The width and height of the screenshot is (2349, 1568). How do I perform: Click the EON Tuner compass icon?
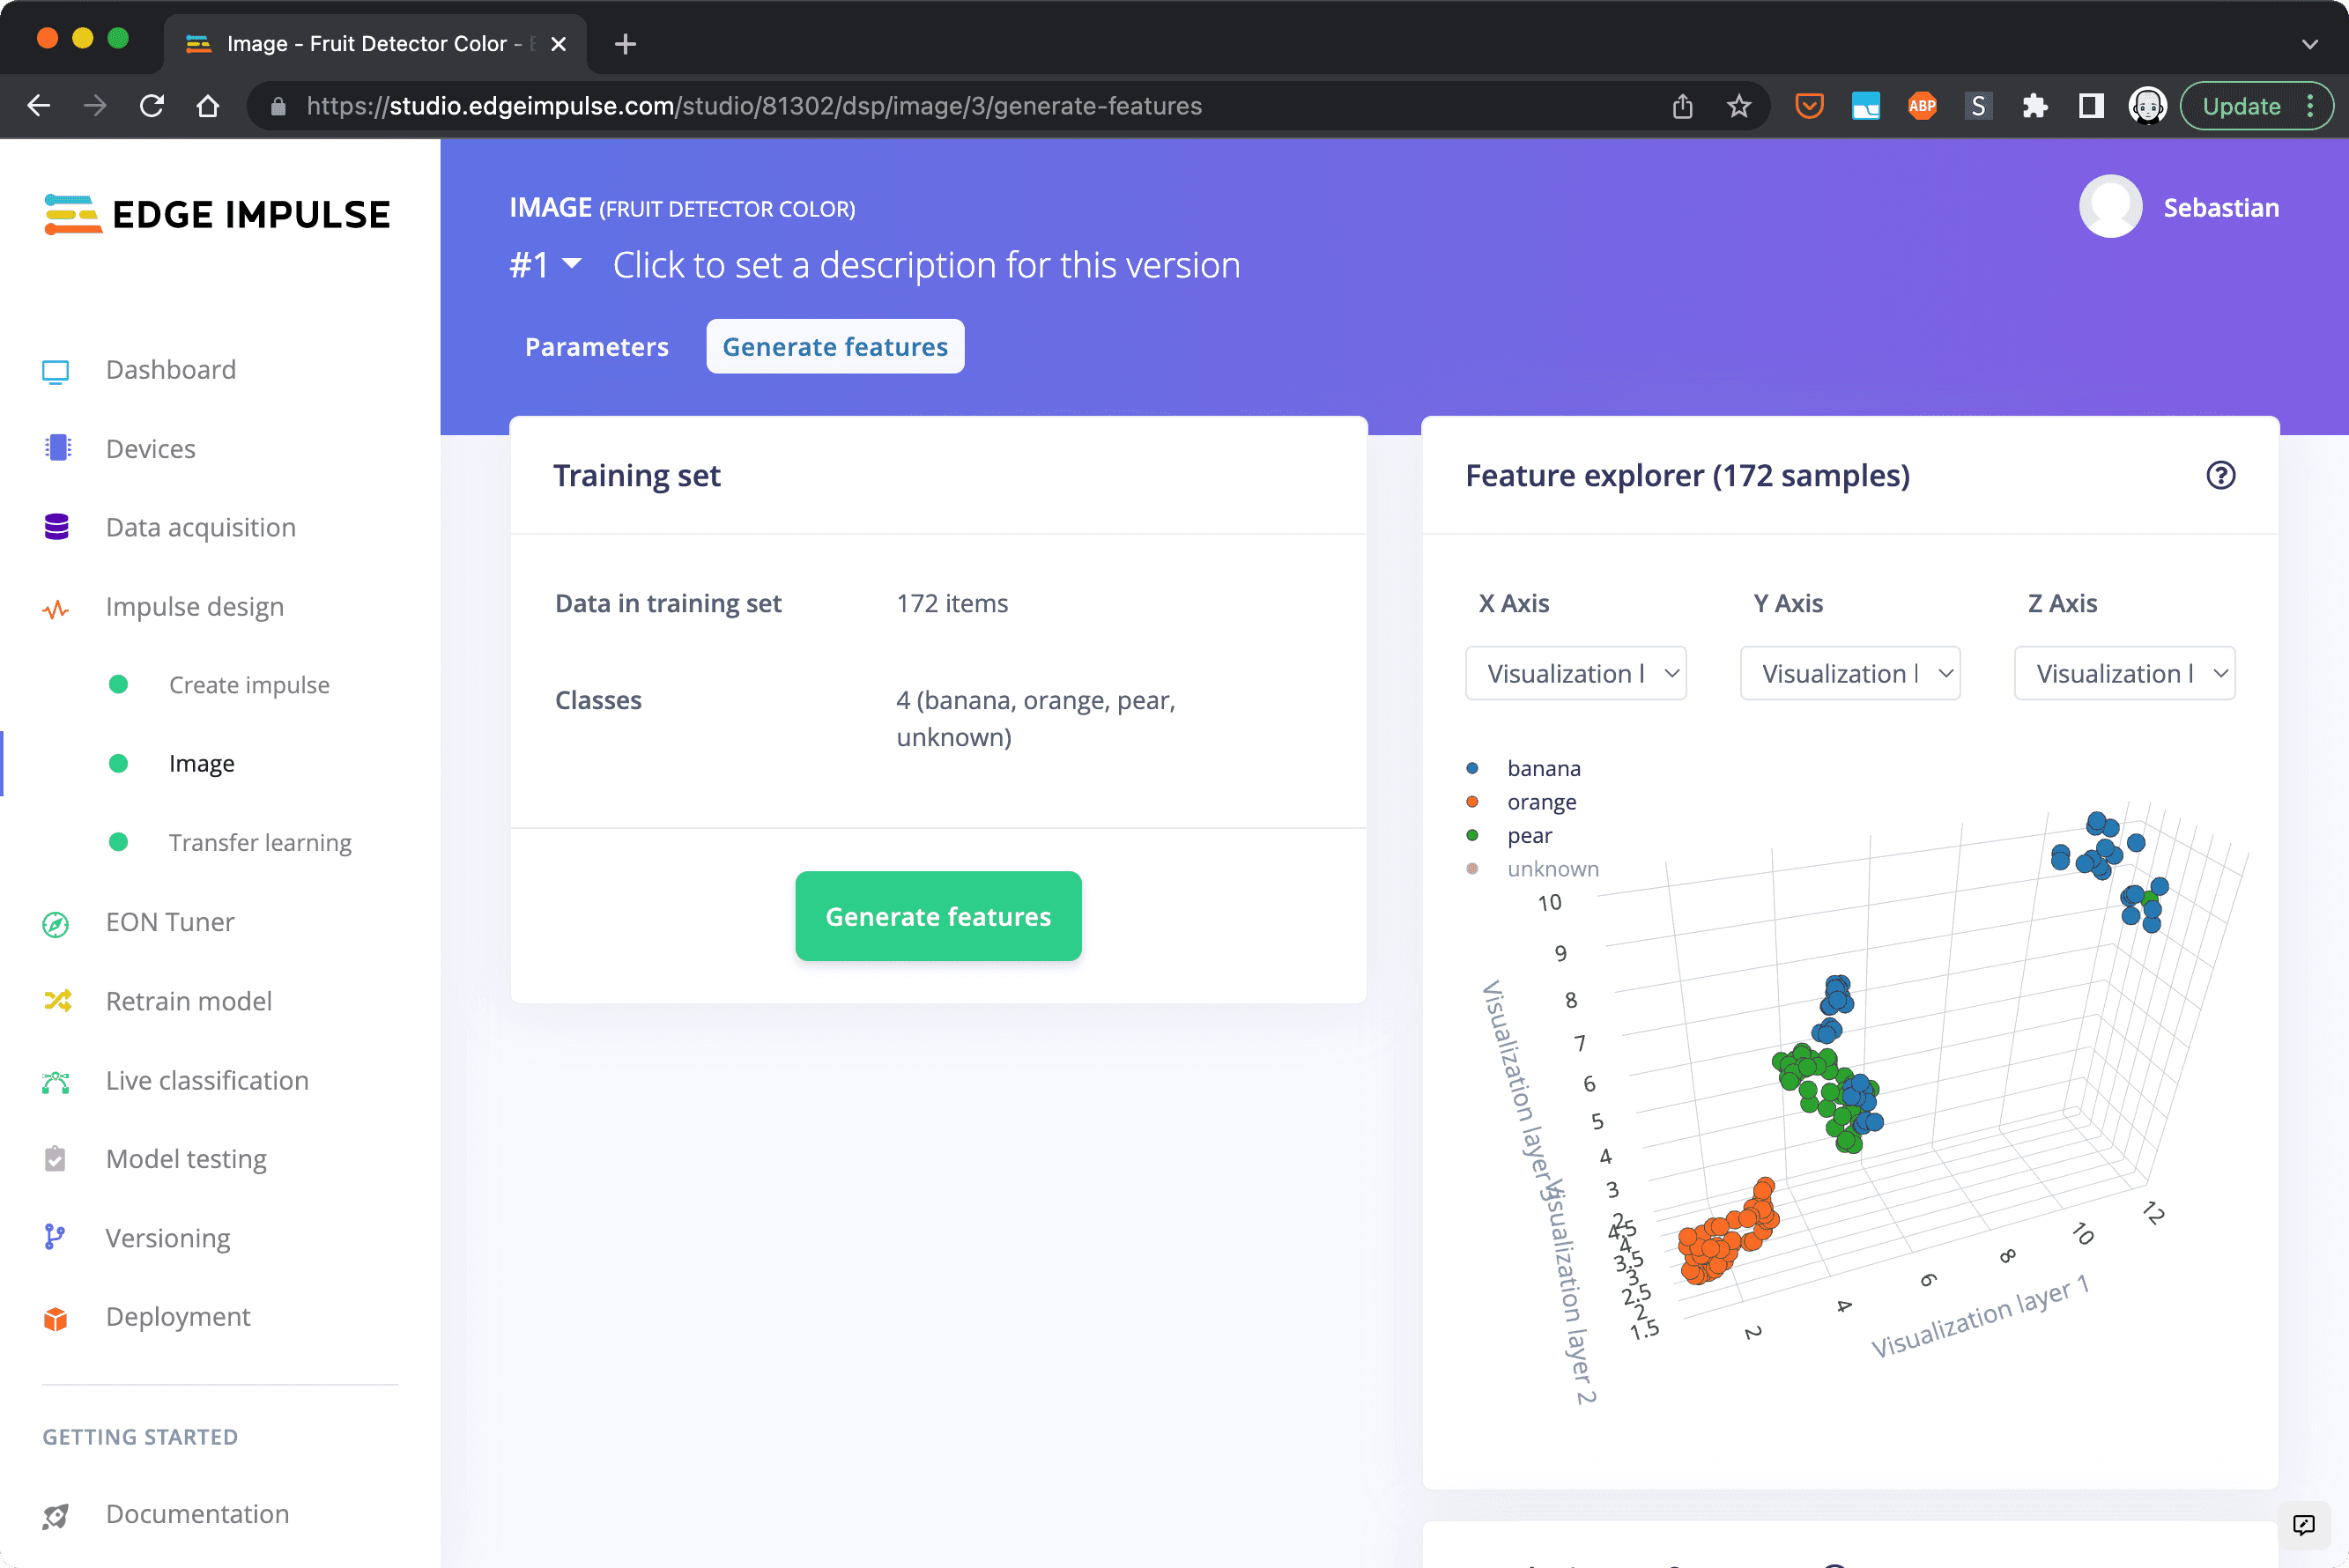[x=56, y=923]
